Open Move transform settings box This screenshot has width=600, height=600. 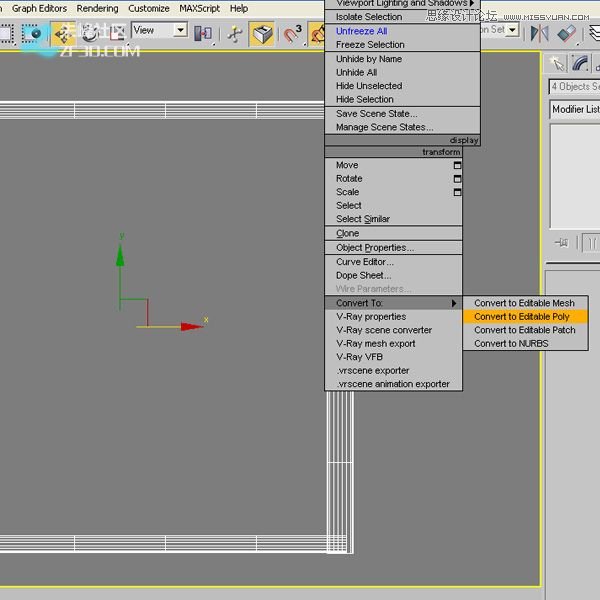click(x=457, y=165)
